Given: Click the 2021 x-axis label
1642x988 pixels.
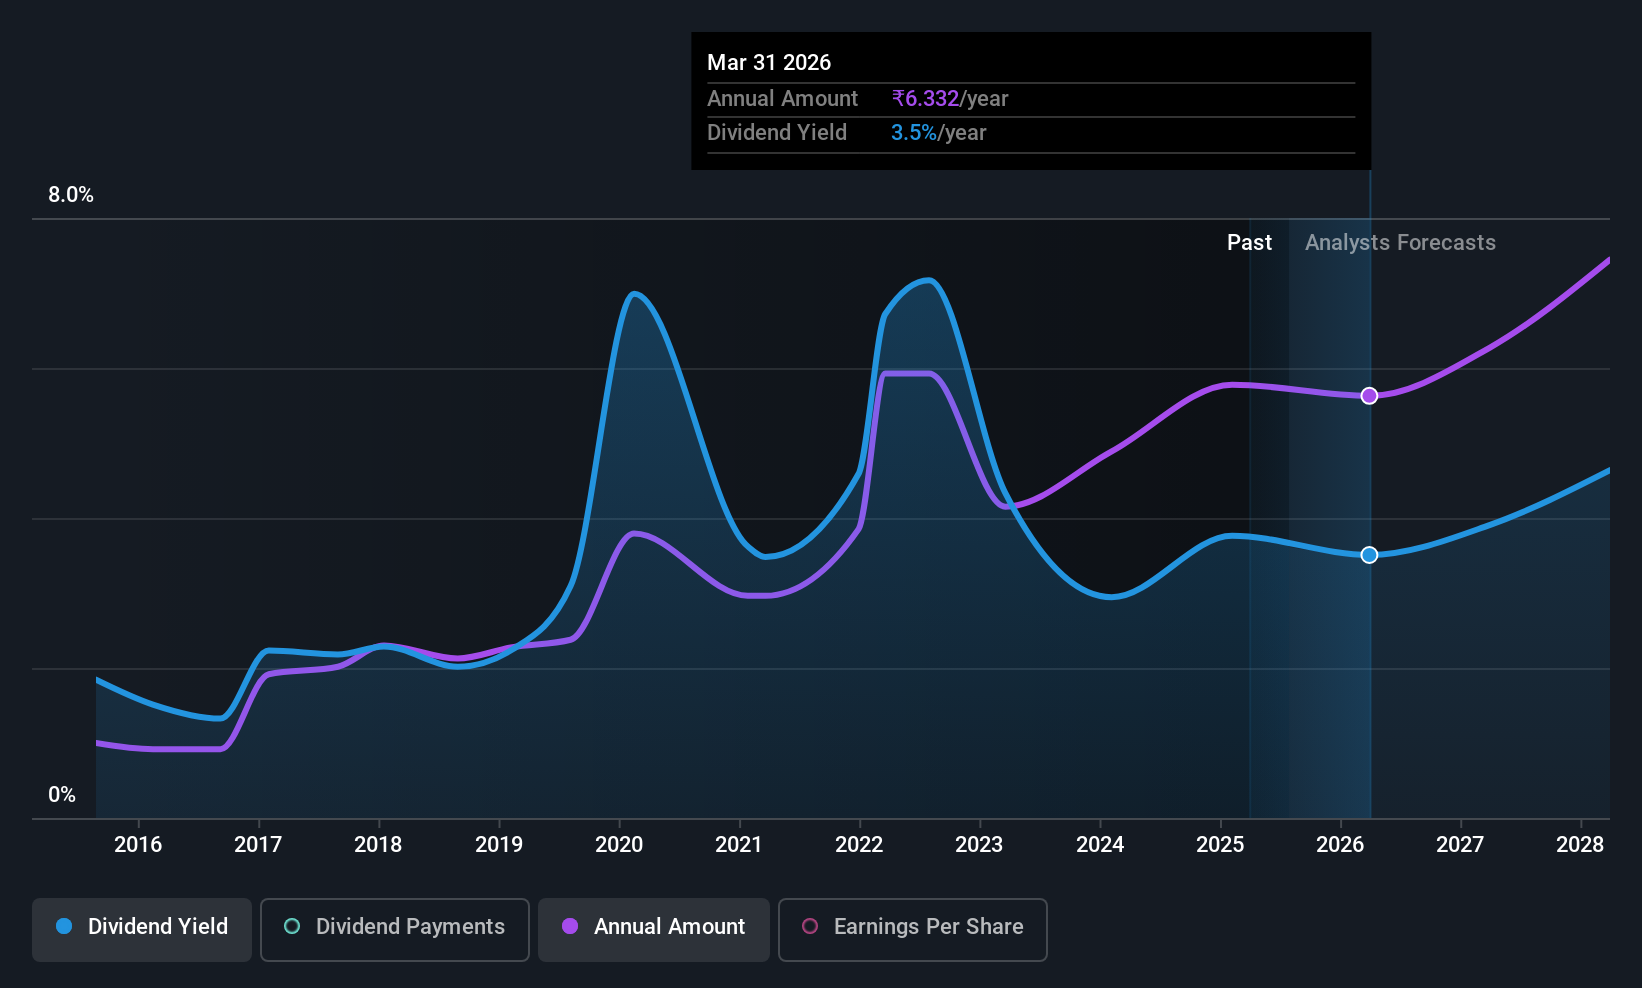Looking at the screenshot, I should (x=739, y=845).
